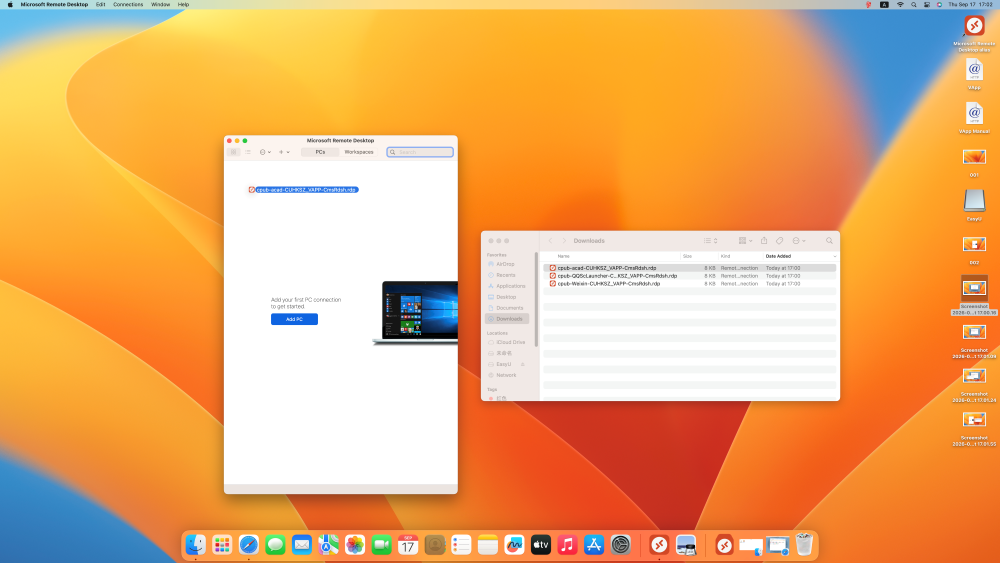Image resolution: width=1000 pixels, height=563 pixels.
Task: Open the Connections menu
Action: pyautogui.click(x=128, y=4)
